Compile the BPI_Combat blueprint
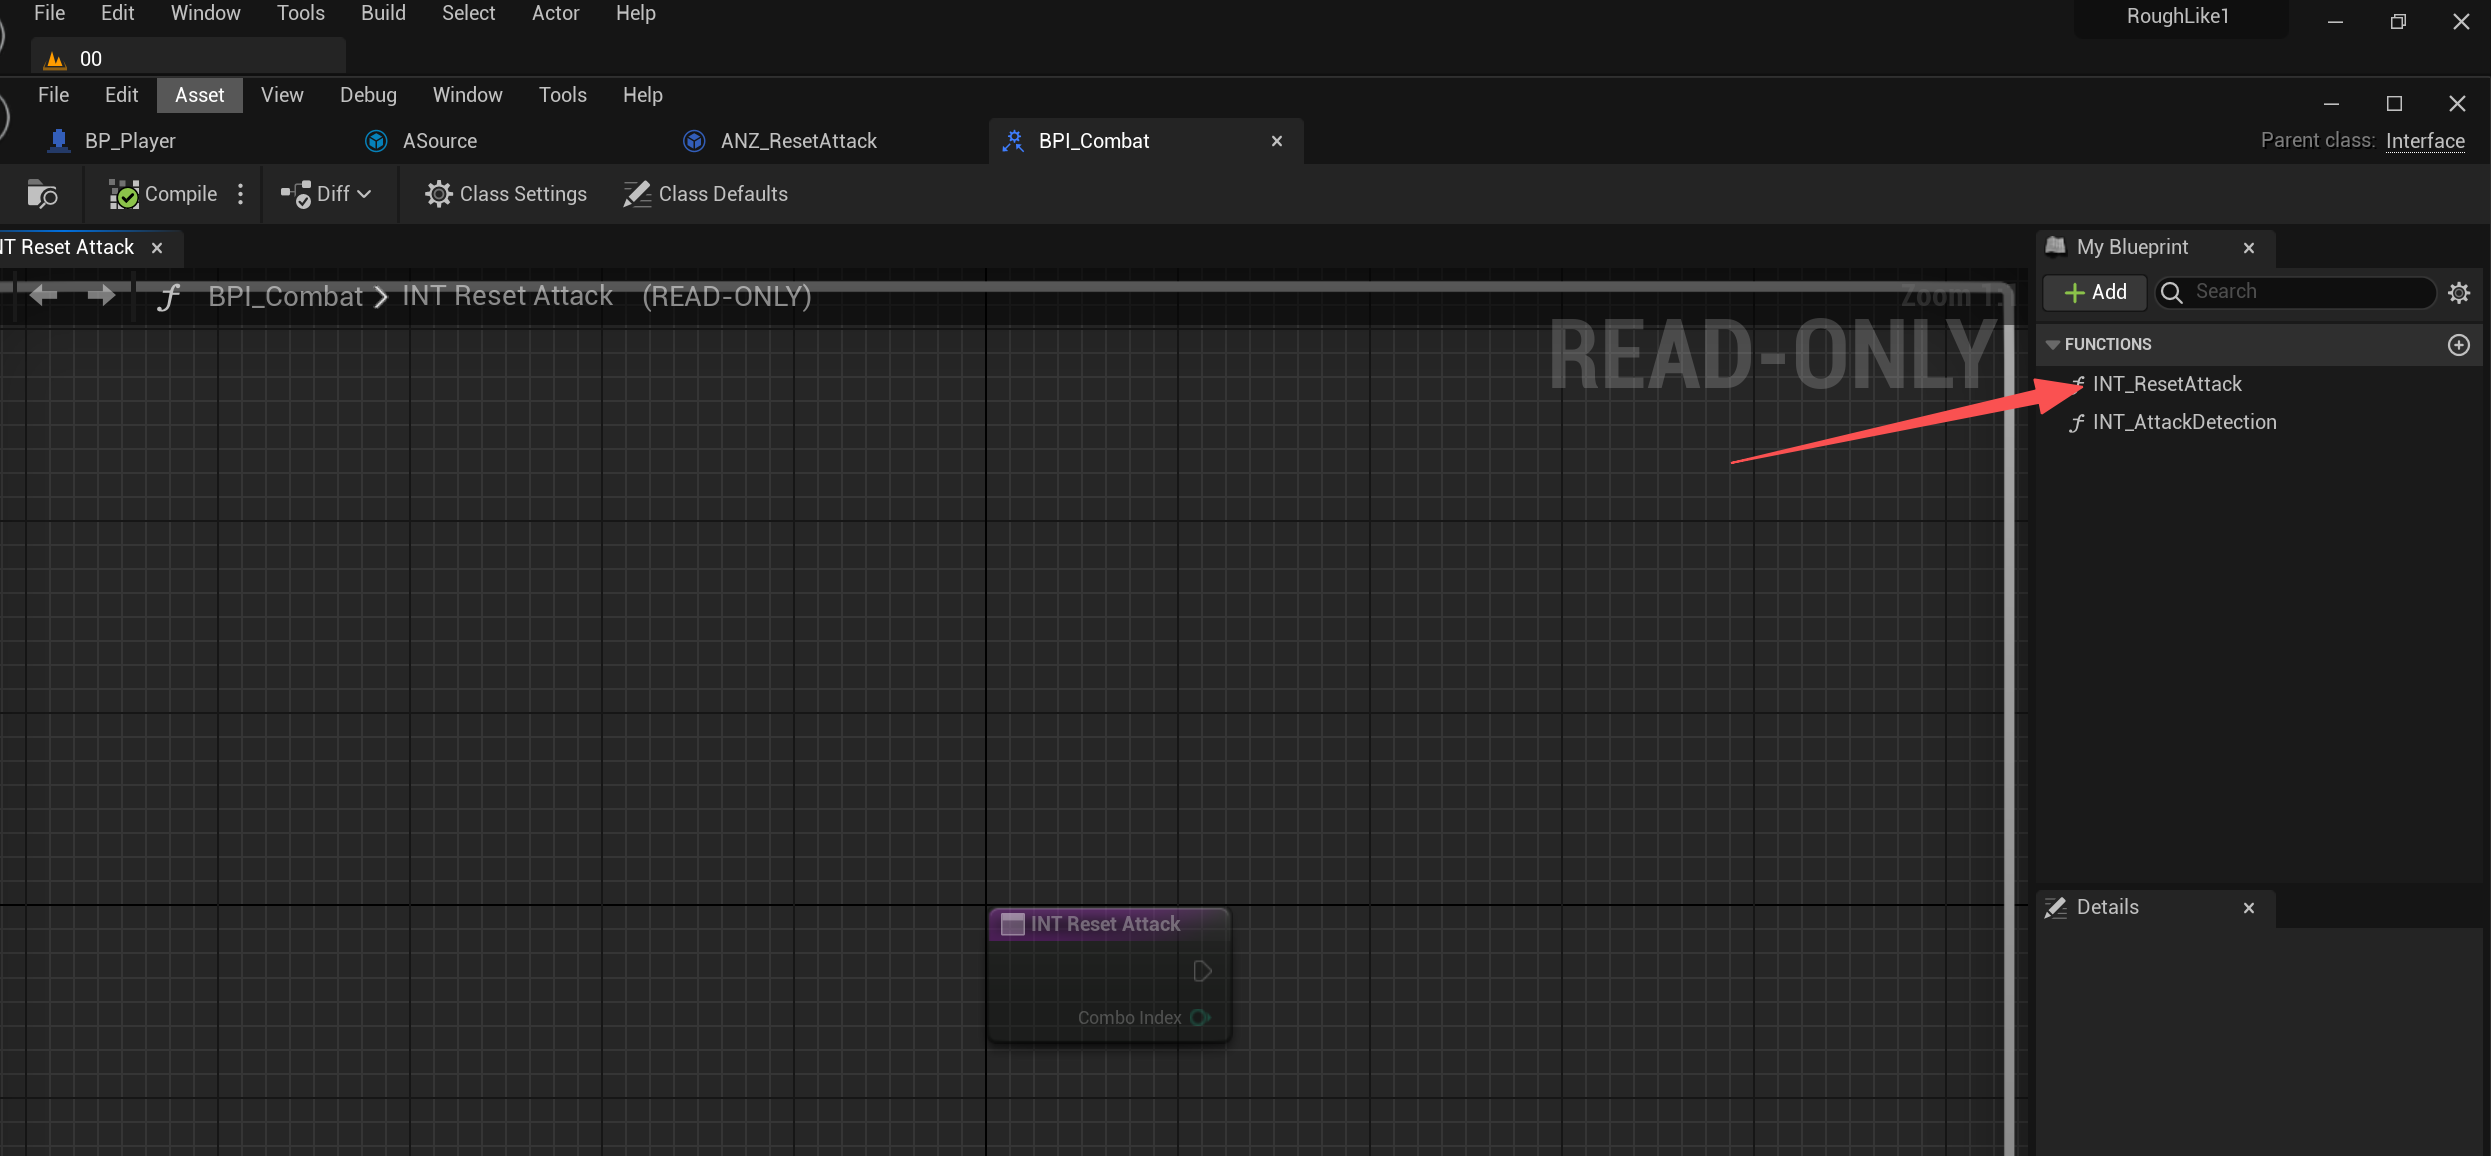Viewport: 2491px width, 1156px height. (x=163, y=194)
